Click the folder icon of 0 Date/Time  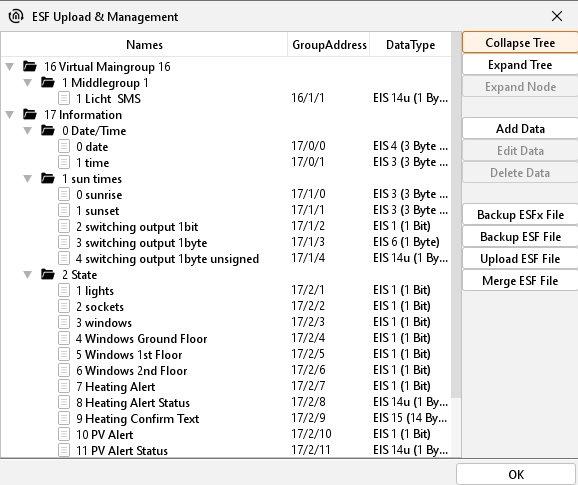pyautogui.click(x=48, y=130)
